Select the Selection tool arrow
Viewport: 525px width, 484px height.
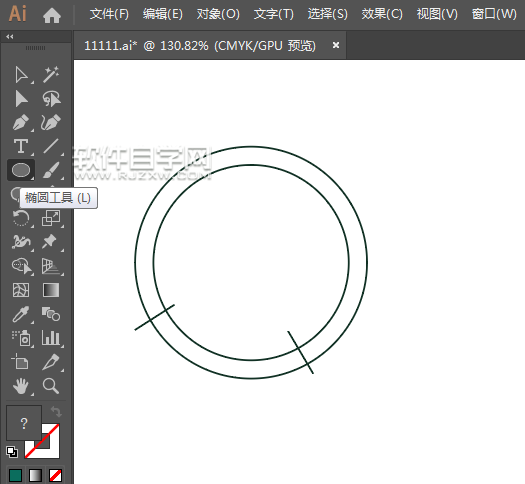pyautogui.click(x=21, y=75)
